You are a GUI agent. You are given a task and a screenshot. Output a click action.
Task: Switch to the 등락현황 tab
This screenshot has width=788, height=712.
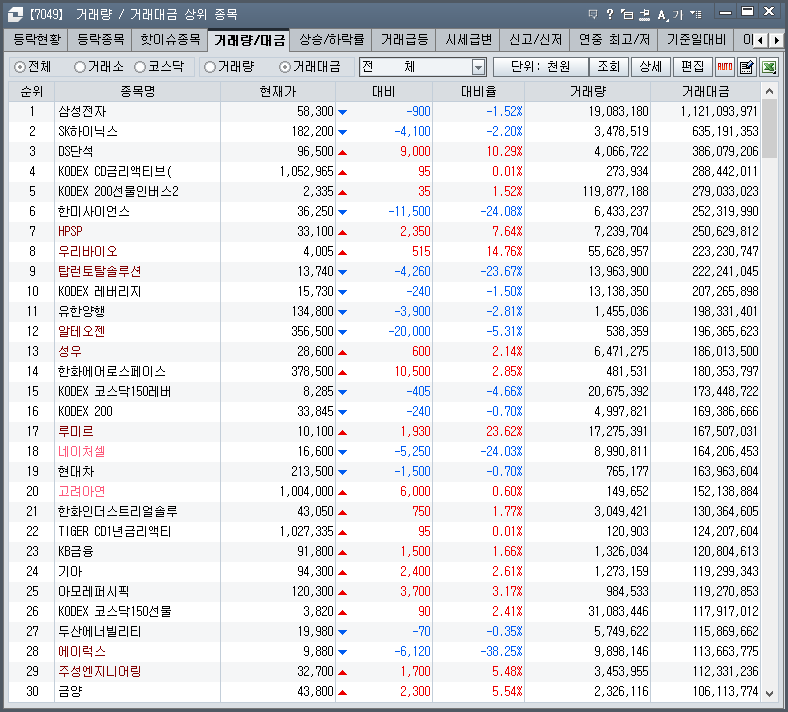click(37, 40)
